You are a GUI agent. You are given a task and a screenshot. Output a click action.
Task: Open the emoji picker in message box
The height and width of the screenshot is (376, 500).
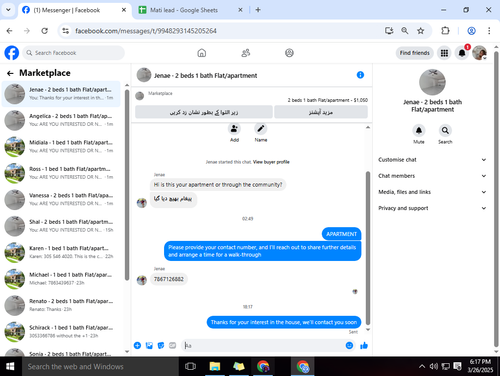click(349, 345)
